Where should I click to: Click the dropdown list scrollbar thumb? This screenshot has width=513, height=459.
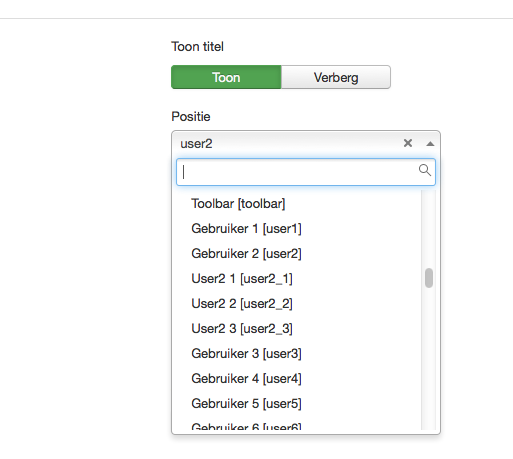[429, 278]
